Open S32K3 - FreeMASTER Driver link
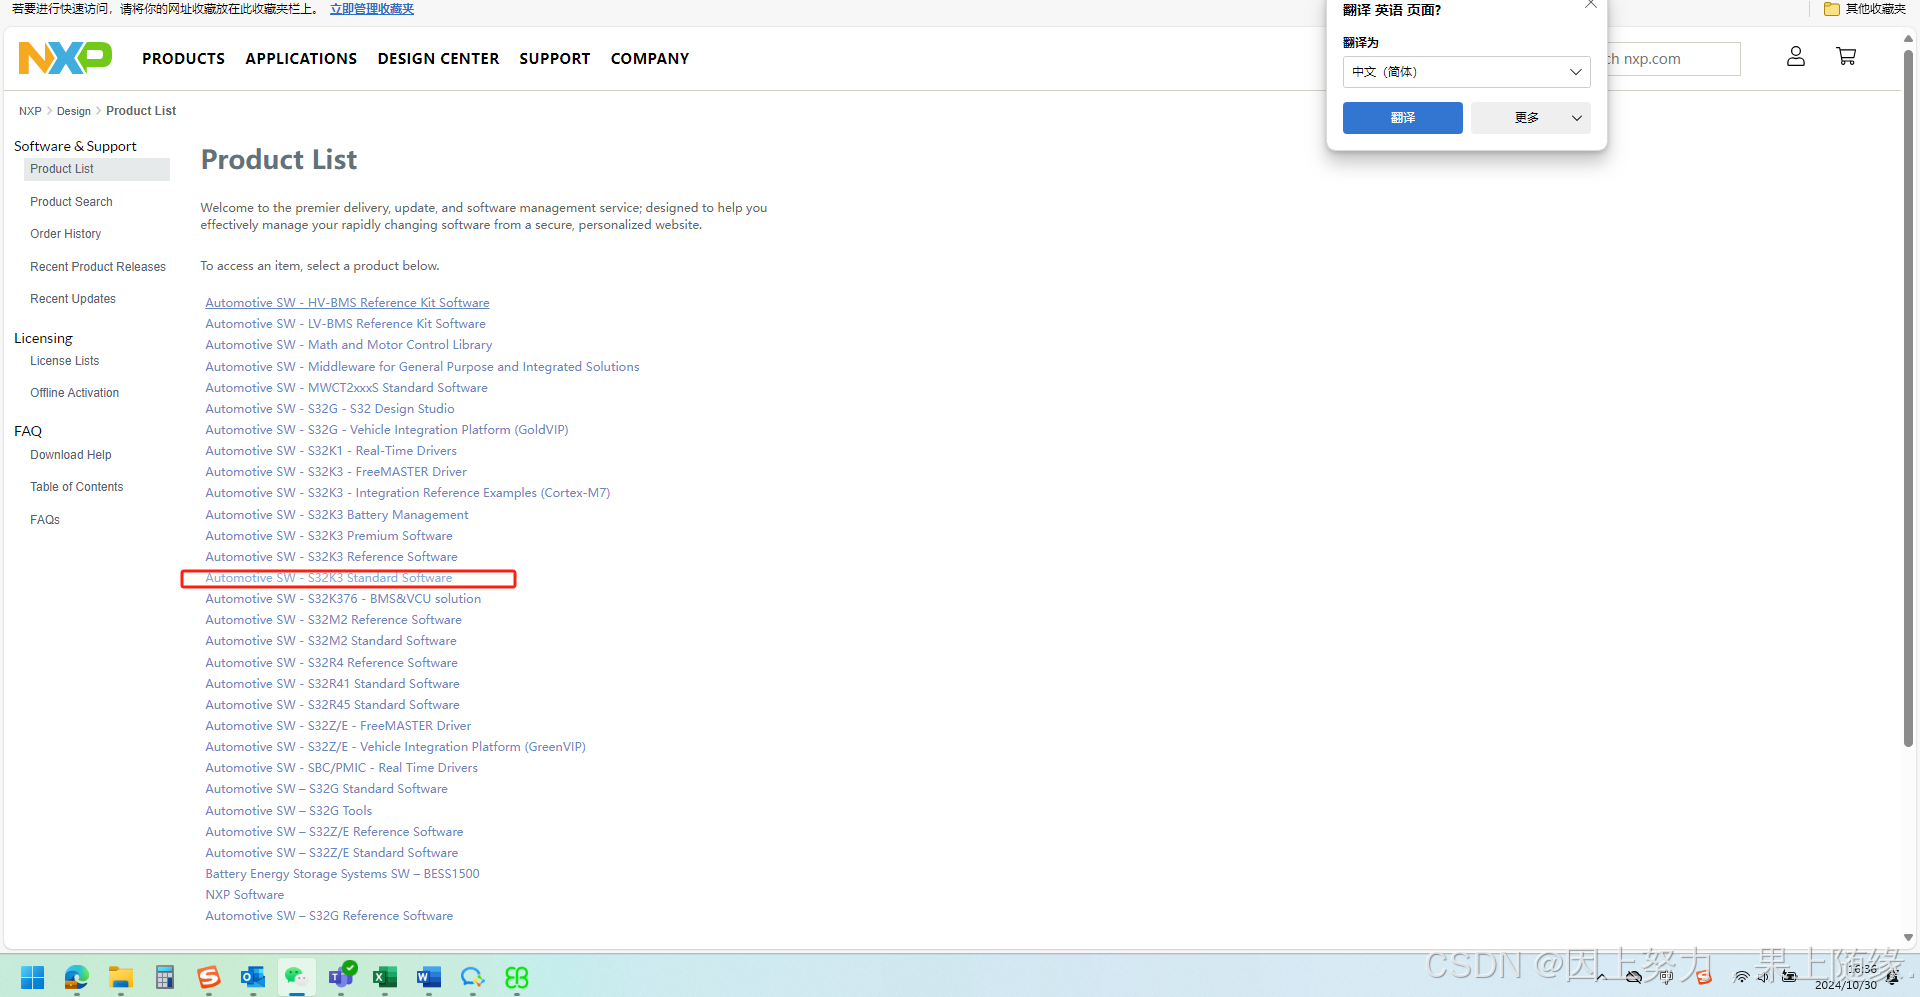 click(336, 472)
